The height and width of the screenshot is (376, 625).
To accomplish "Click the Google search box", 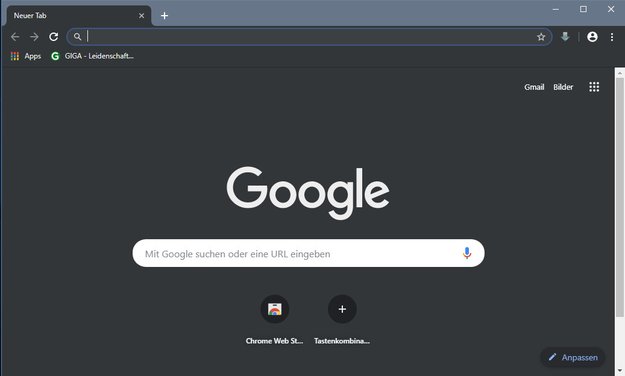I will coord(308,253).
